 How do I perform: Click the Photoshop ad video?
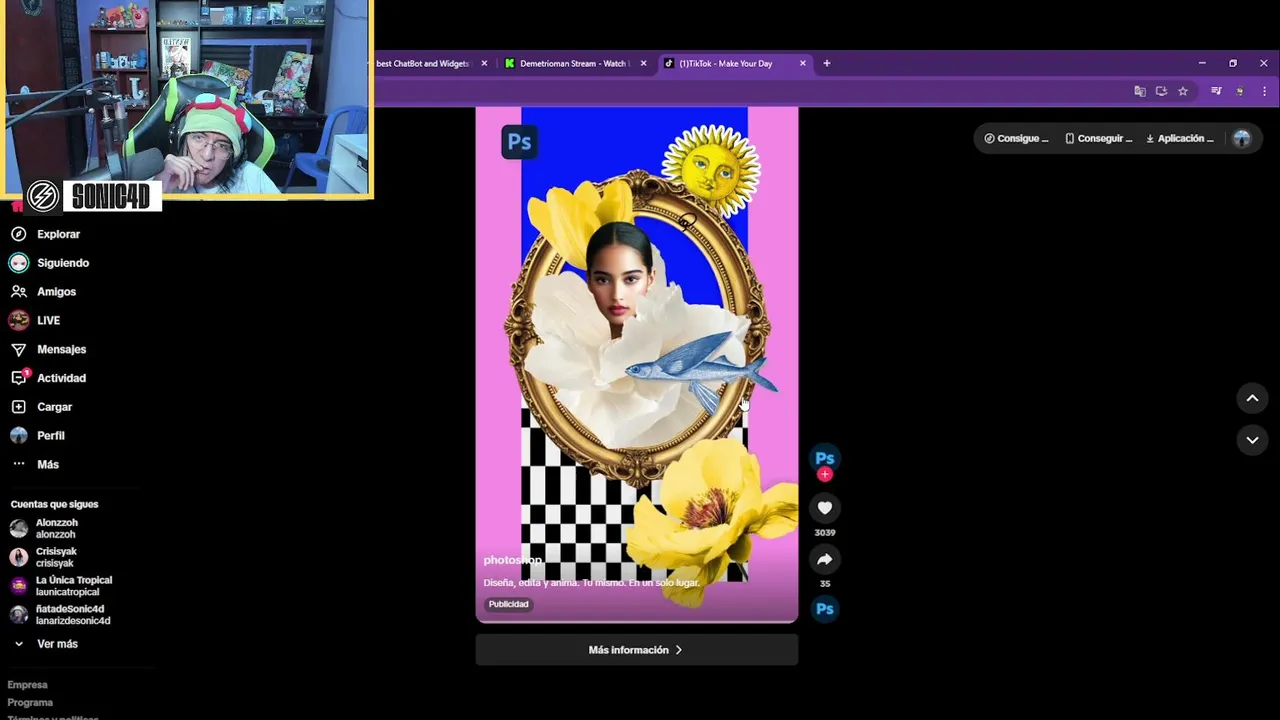click(637, 365)
